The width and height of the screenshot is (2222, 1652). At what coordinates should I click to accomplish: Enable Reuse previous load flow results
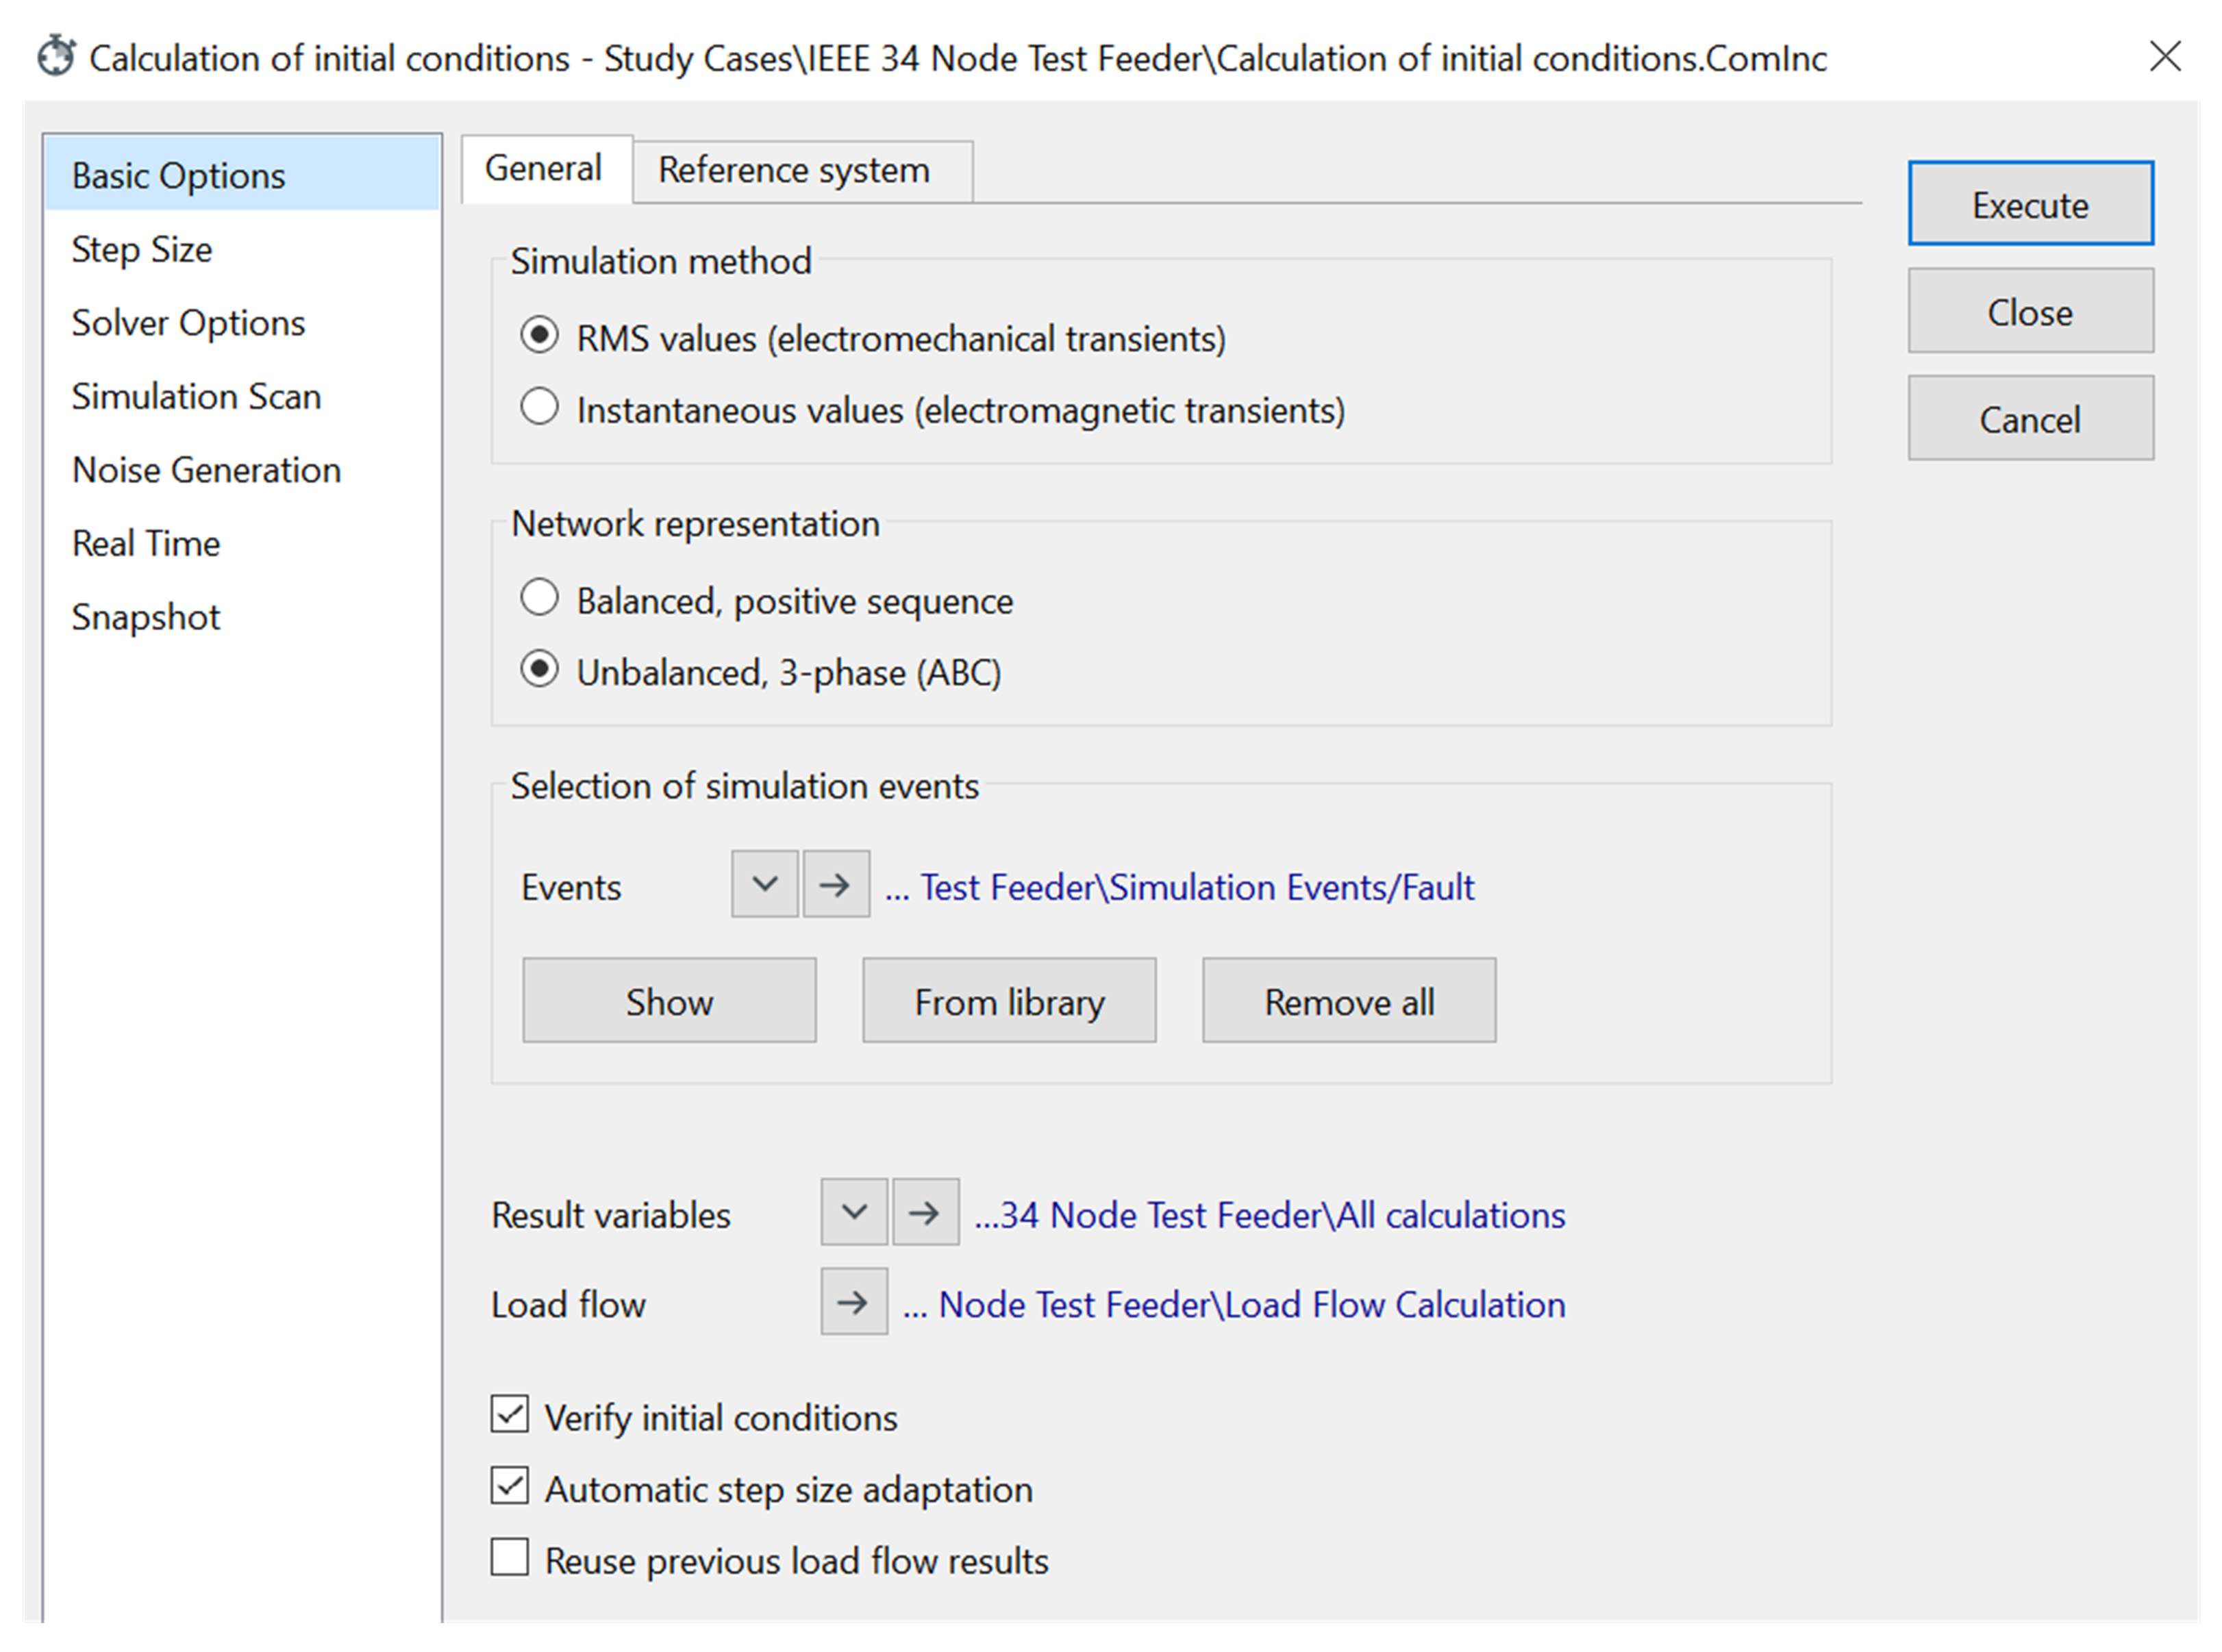coord(510,1558)
